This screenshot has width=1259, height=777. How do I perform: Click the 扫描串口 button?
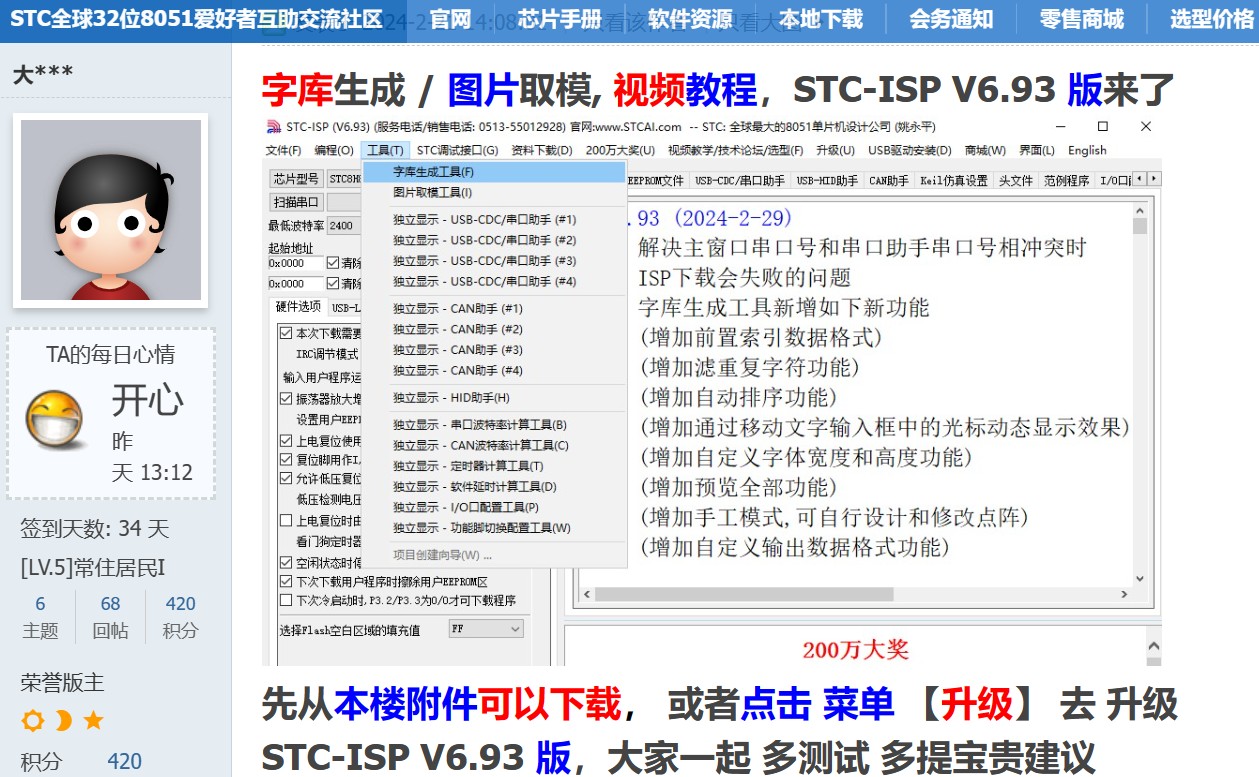[x=296, y=202]
